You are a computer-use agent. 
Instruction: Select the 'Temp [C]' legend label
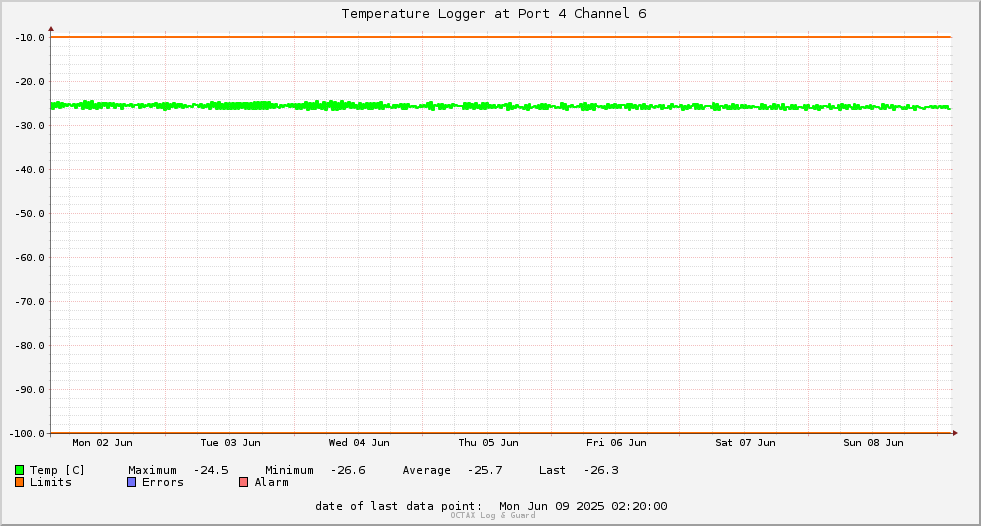click(x=57, y=470)
